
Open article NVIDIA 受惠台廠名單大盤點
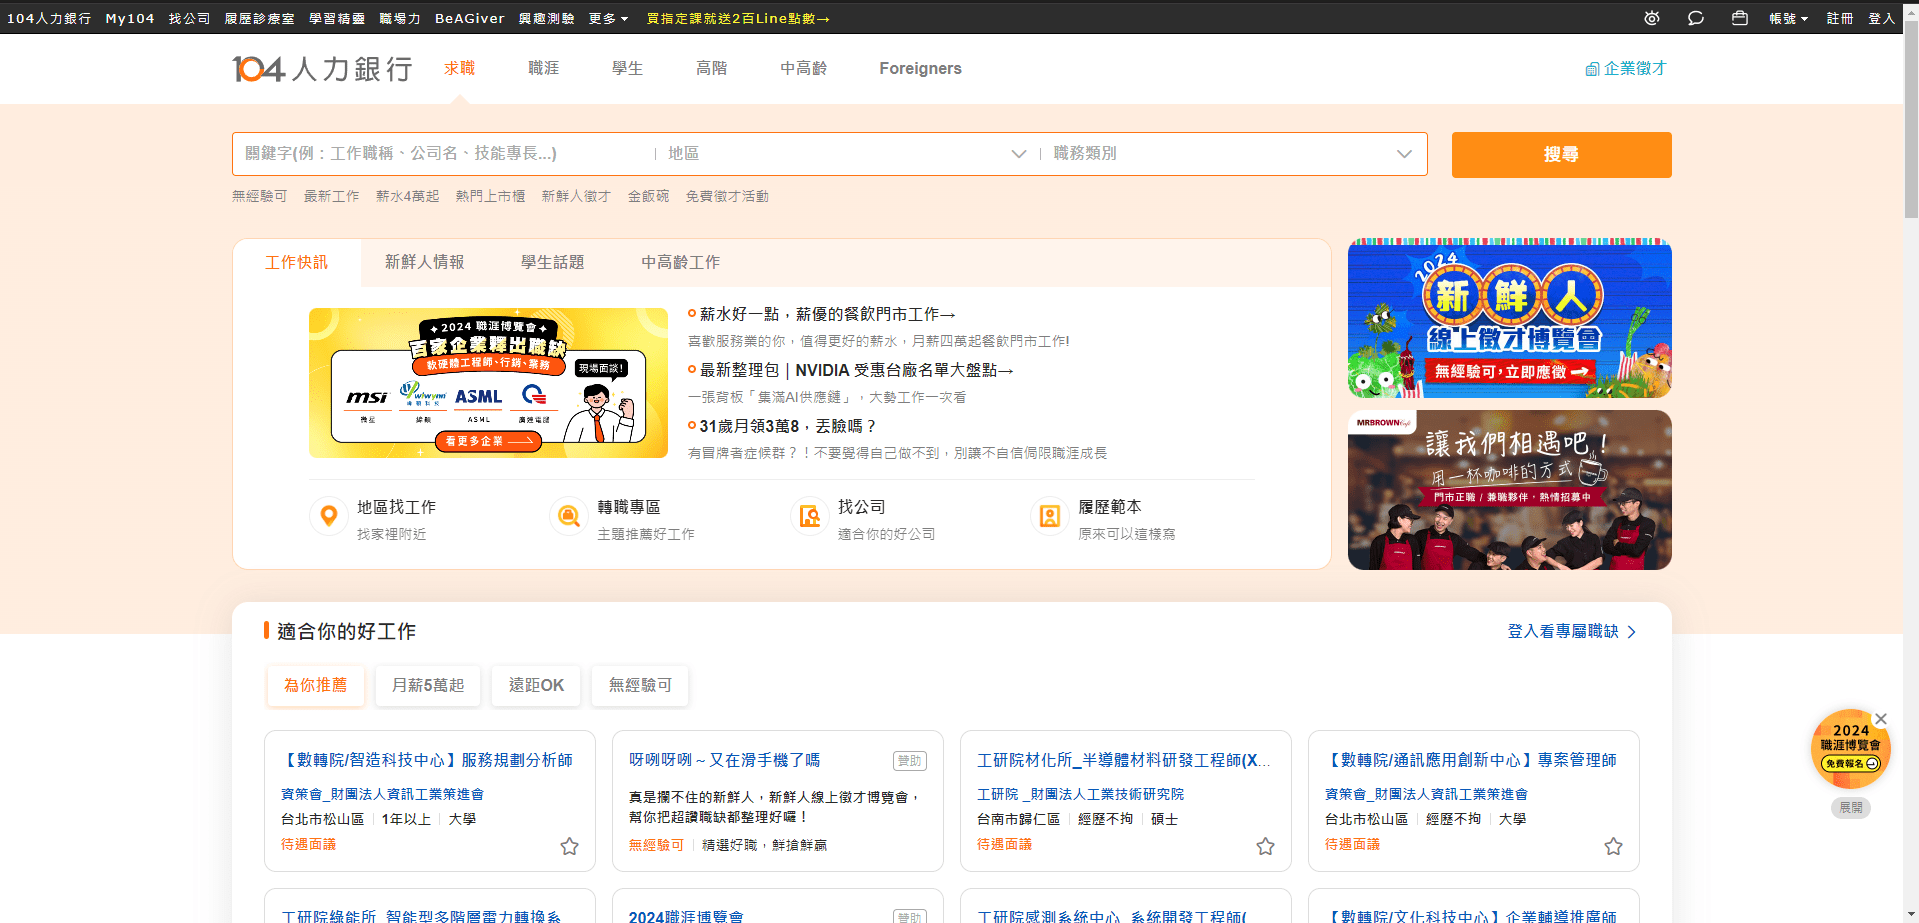pyautogui.click(x=857, y=370)
